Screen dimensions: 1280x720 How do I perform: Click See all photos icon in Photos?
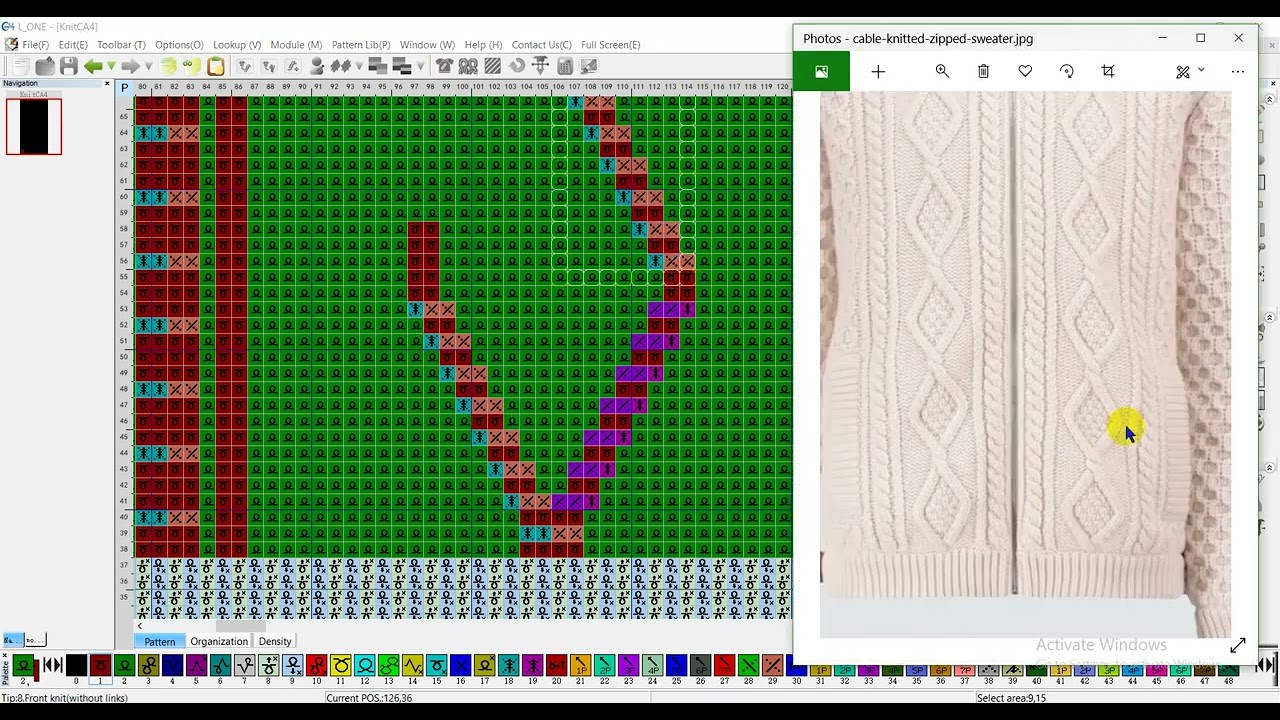click(x=821, y=71)
